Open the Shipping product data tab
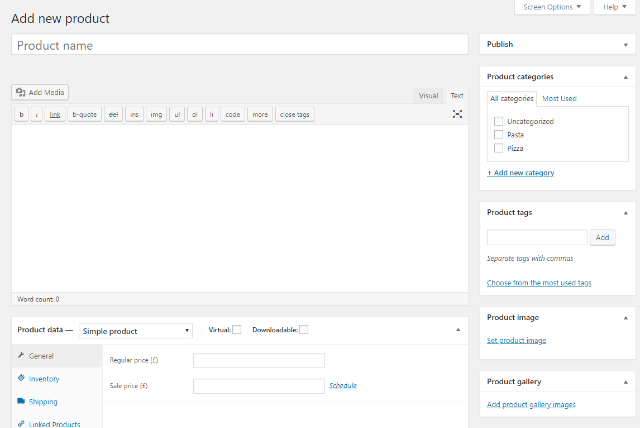 (x=57, y=401)
